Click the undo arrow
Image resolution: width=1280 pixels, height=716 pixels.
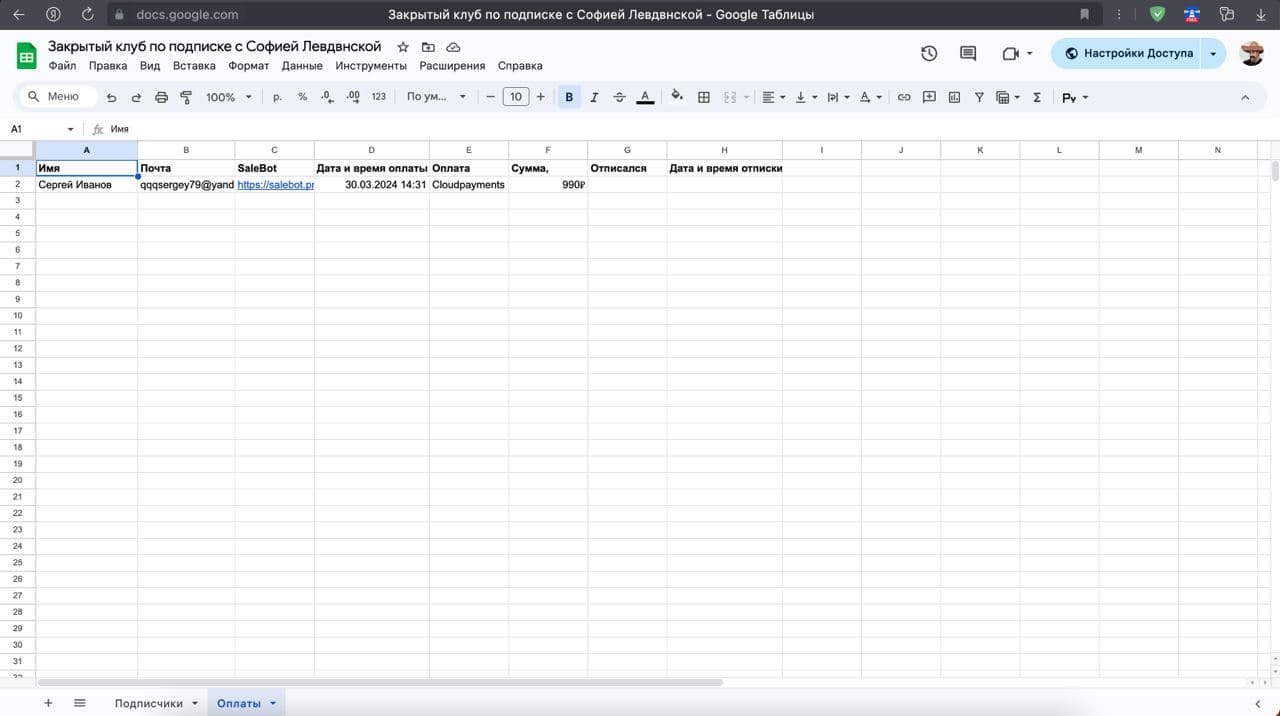111,97
